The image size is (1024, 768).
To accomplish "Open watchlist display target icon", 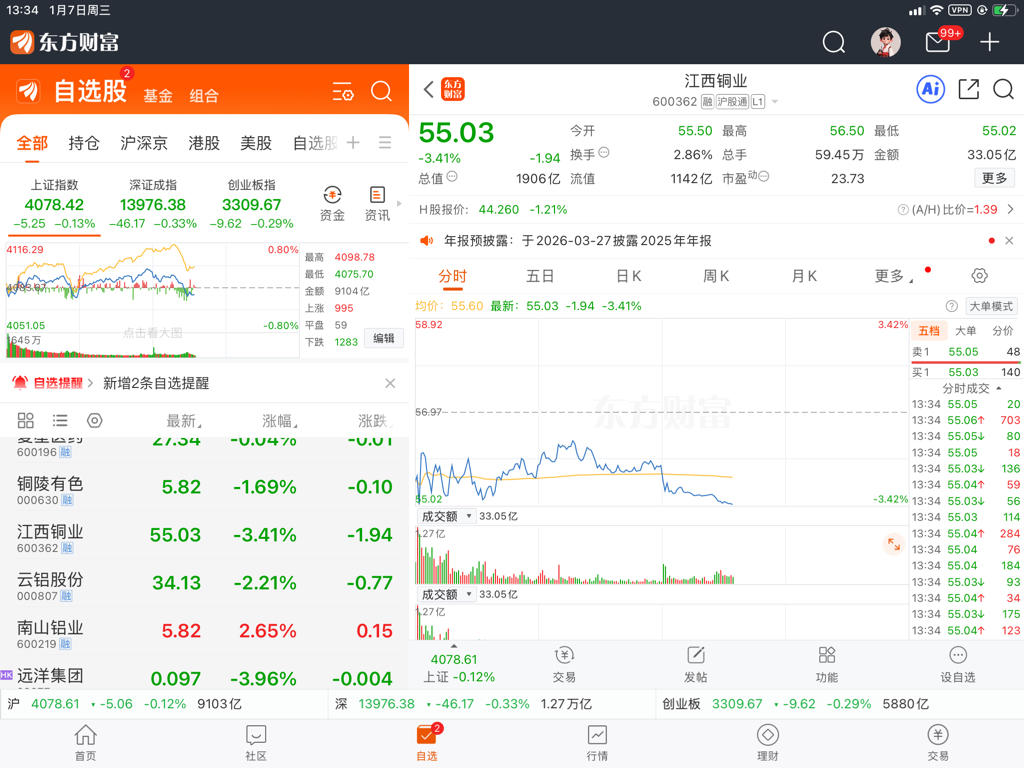I will coord(95,420).
